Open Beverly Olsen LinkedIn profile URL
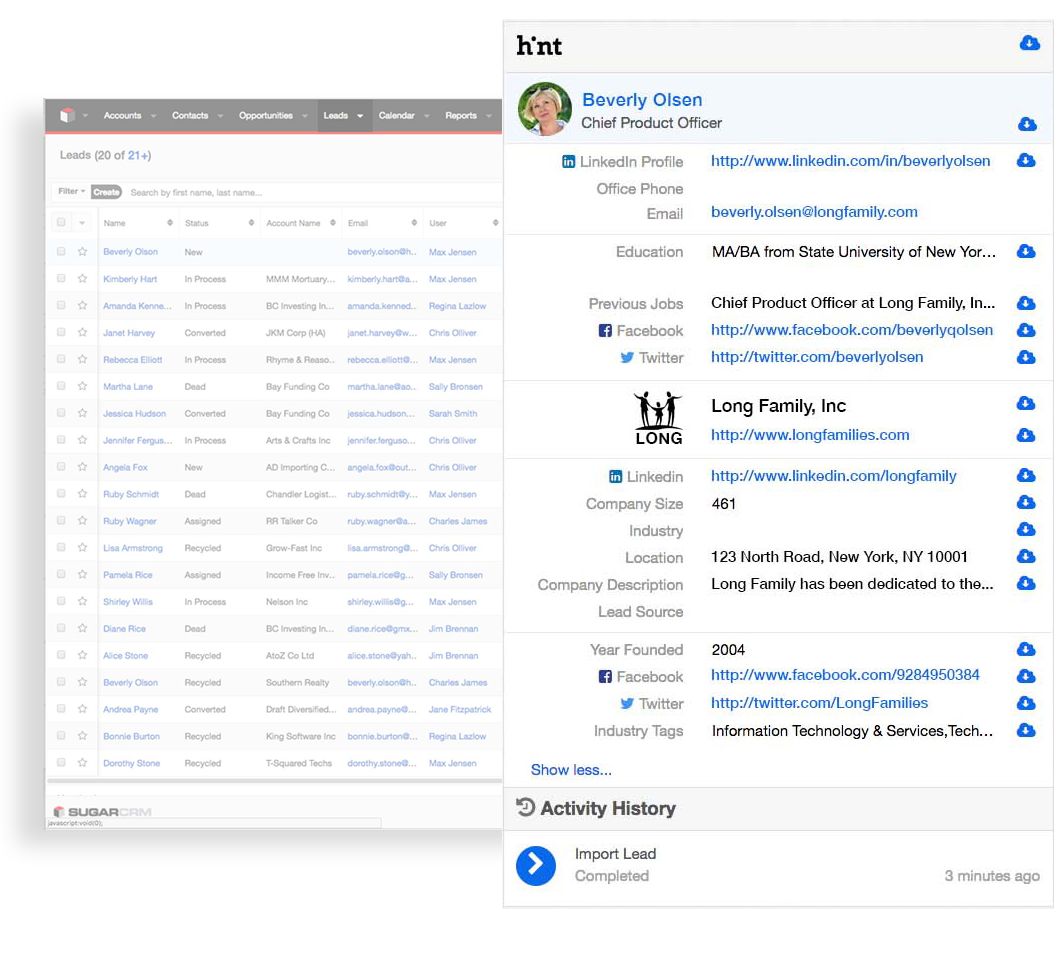 tap(850, 161)
